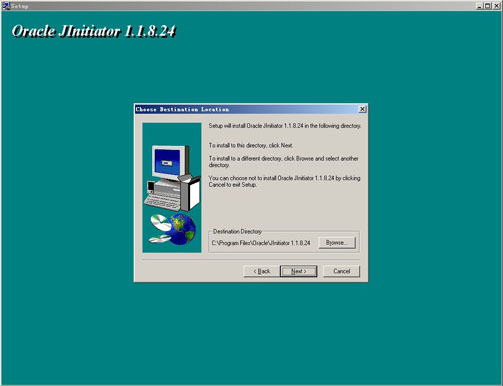The width and height of the screenshot is (503, 386).
Task: Click the C:\Program Files\Oracle destination path
Action: (x=261, y=243)
